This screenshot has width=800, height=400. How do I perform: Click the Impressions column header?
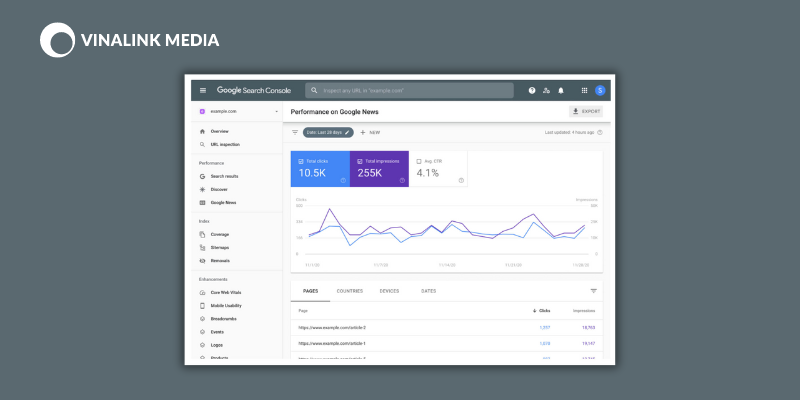(x=584, y=311)
